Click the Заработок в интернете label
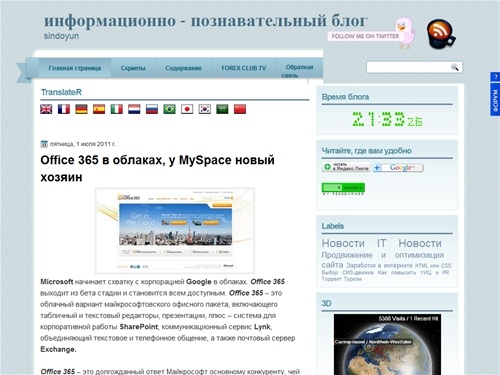The height and width of the screenshot is (375, 500). click(379, 266)
